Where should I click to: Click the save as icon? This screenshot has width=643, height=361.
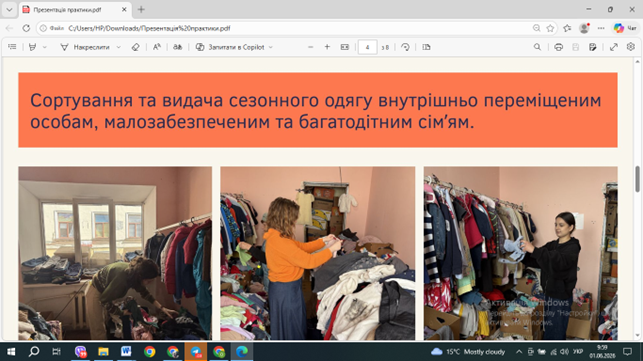[x=593, y=47]
